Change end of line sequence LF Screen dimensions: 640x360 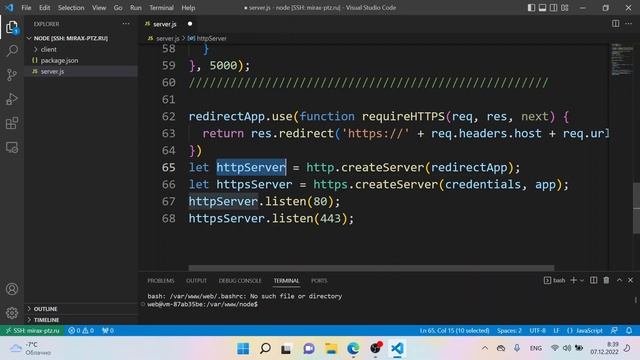click(x=556, y=331)
